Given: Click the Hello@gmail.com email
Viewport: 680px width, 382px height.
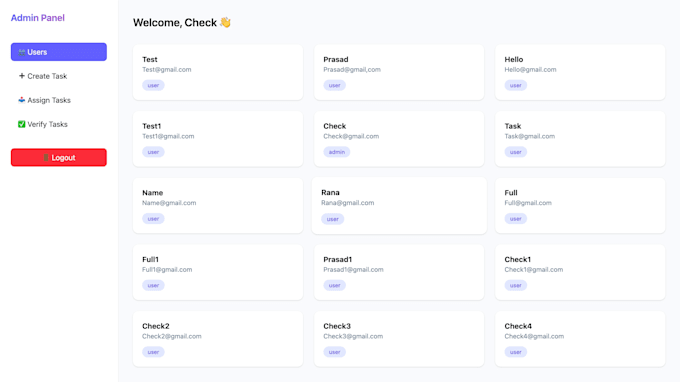Looking at the screenshot, I should click(x=530, y=69).
